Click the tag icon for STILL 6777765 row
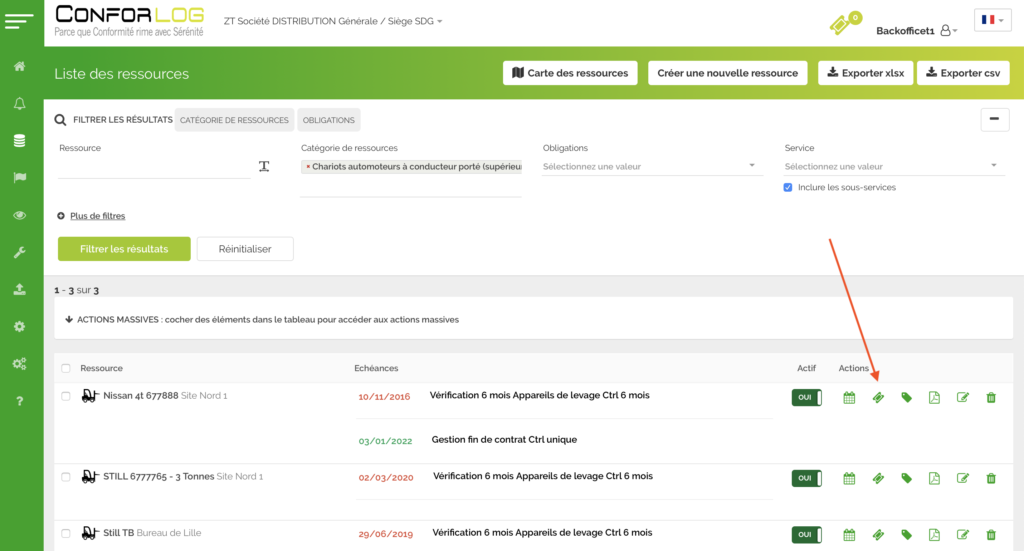This screenshot has height=551, width=1024. tap(906, 479)
